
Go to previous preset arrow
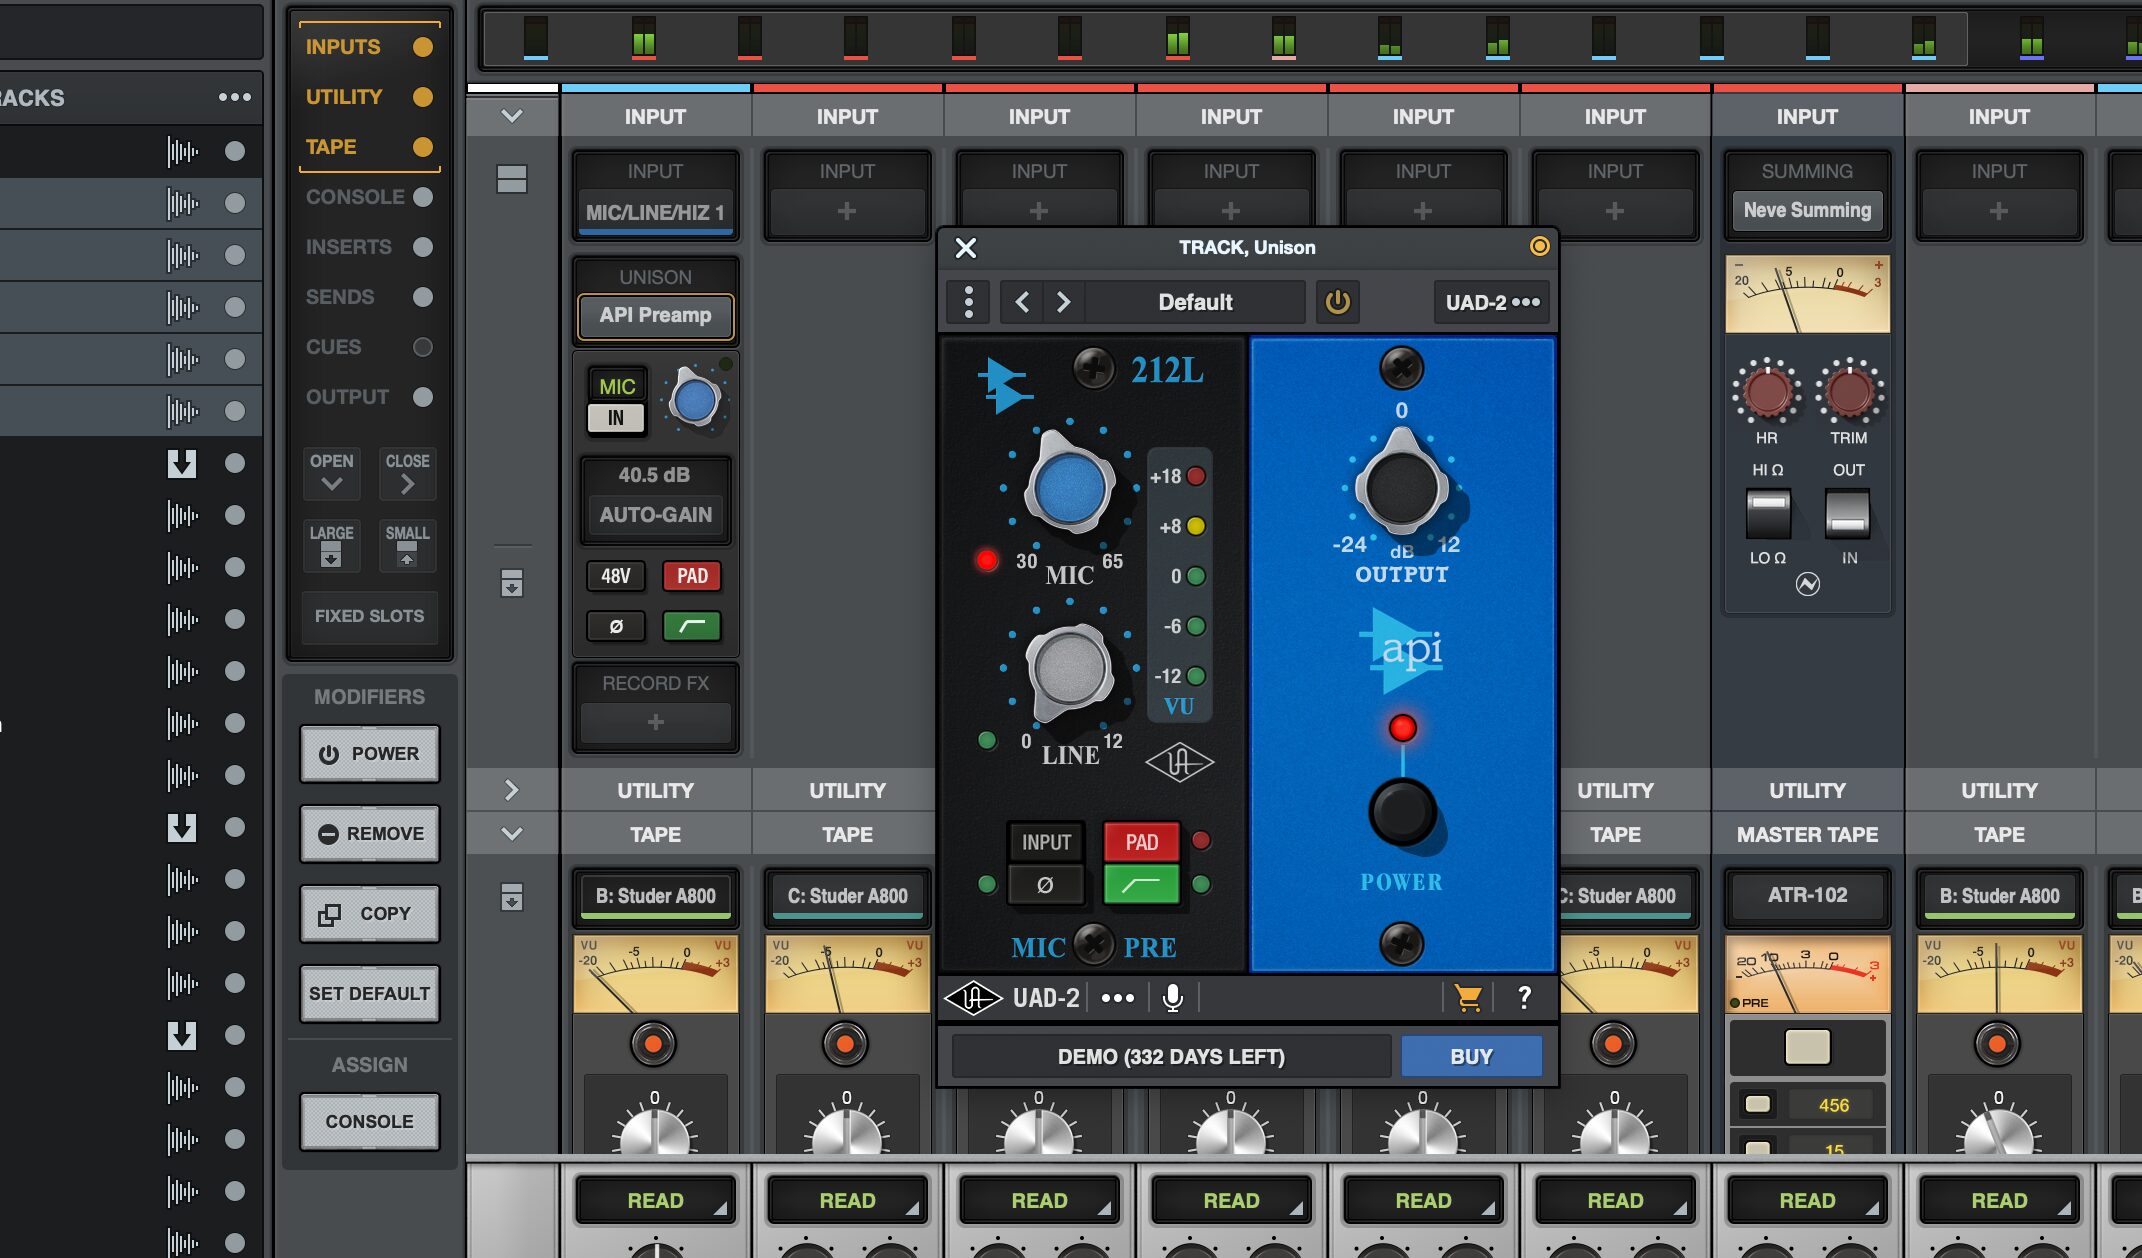pos(1022,302)
